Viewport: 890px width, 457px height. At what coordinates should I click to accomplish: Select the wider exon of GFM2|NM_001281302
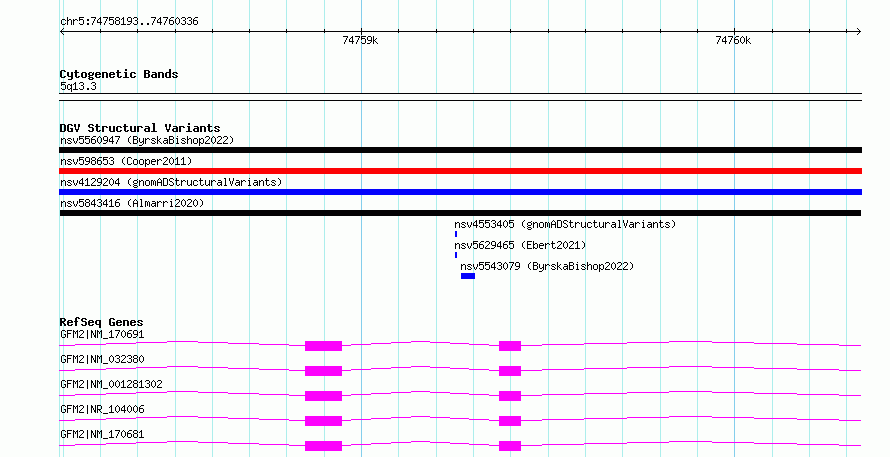(x=324, y=396)
